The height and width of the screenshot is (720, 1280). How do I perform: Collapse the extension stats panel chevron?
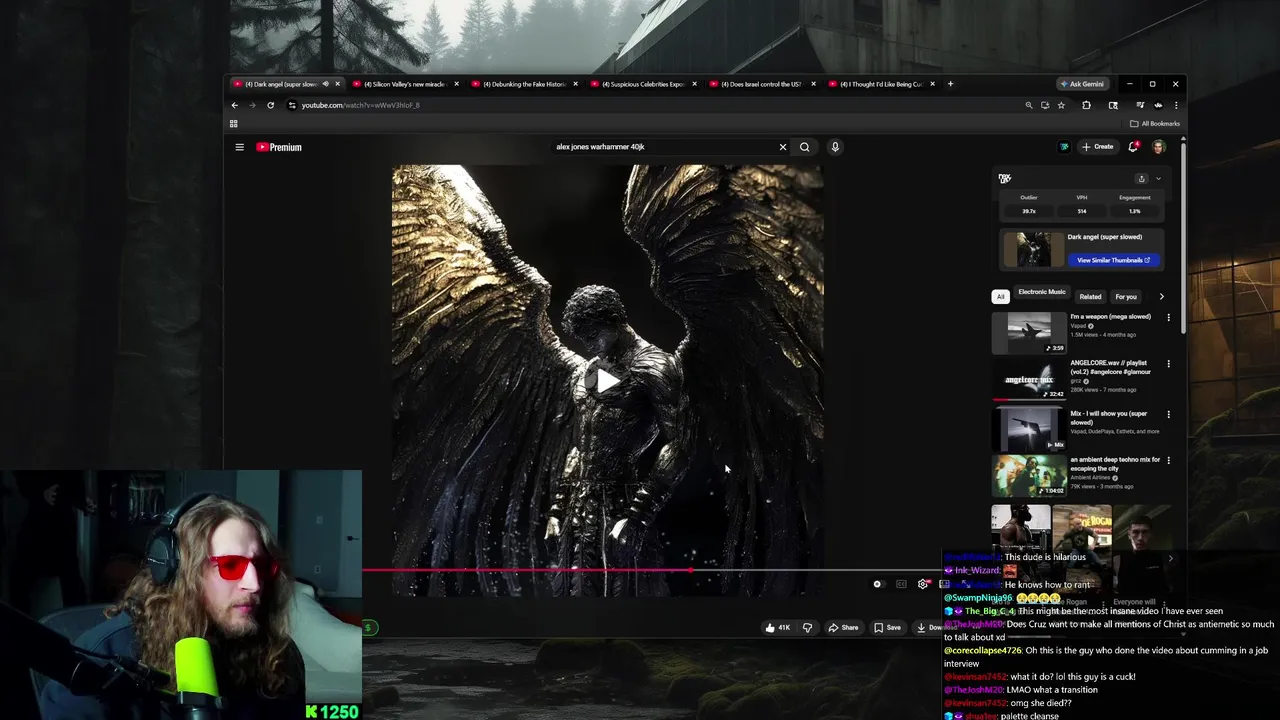[x=1158, y=179]
